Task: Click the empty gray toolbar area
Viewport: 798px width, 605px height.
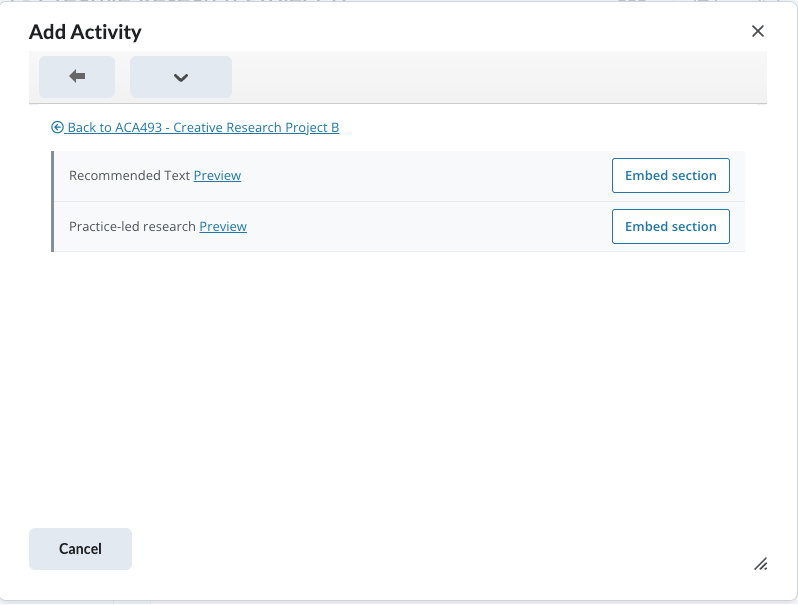Action: (500, 77)
